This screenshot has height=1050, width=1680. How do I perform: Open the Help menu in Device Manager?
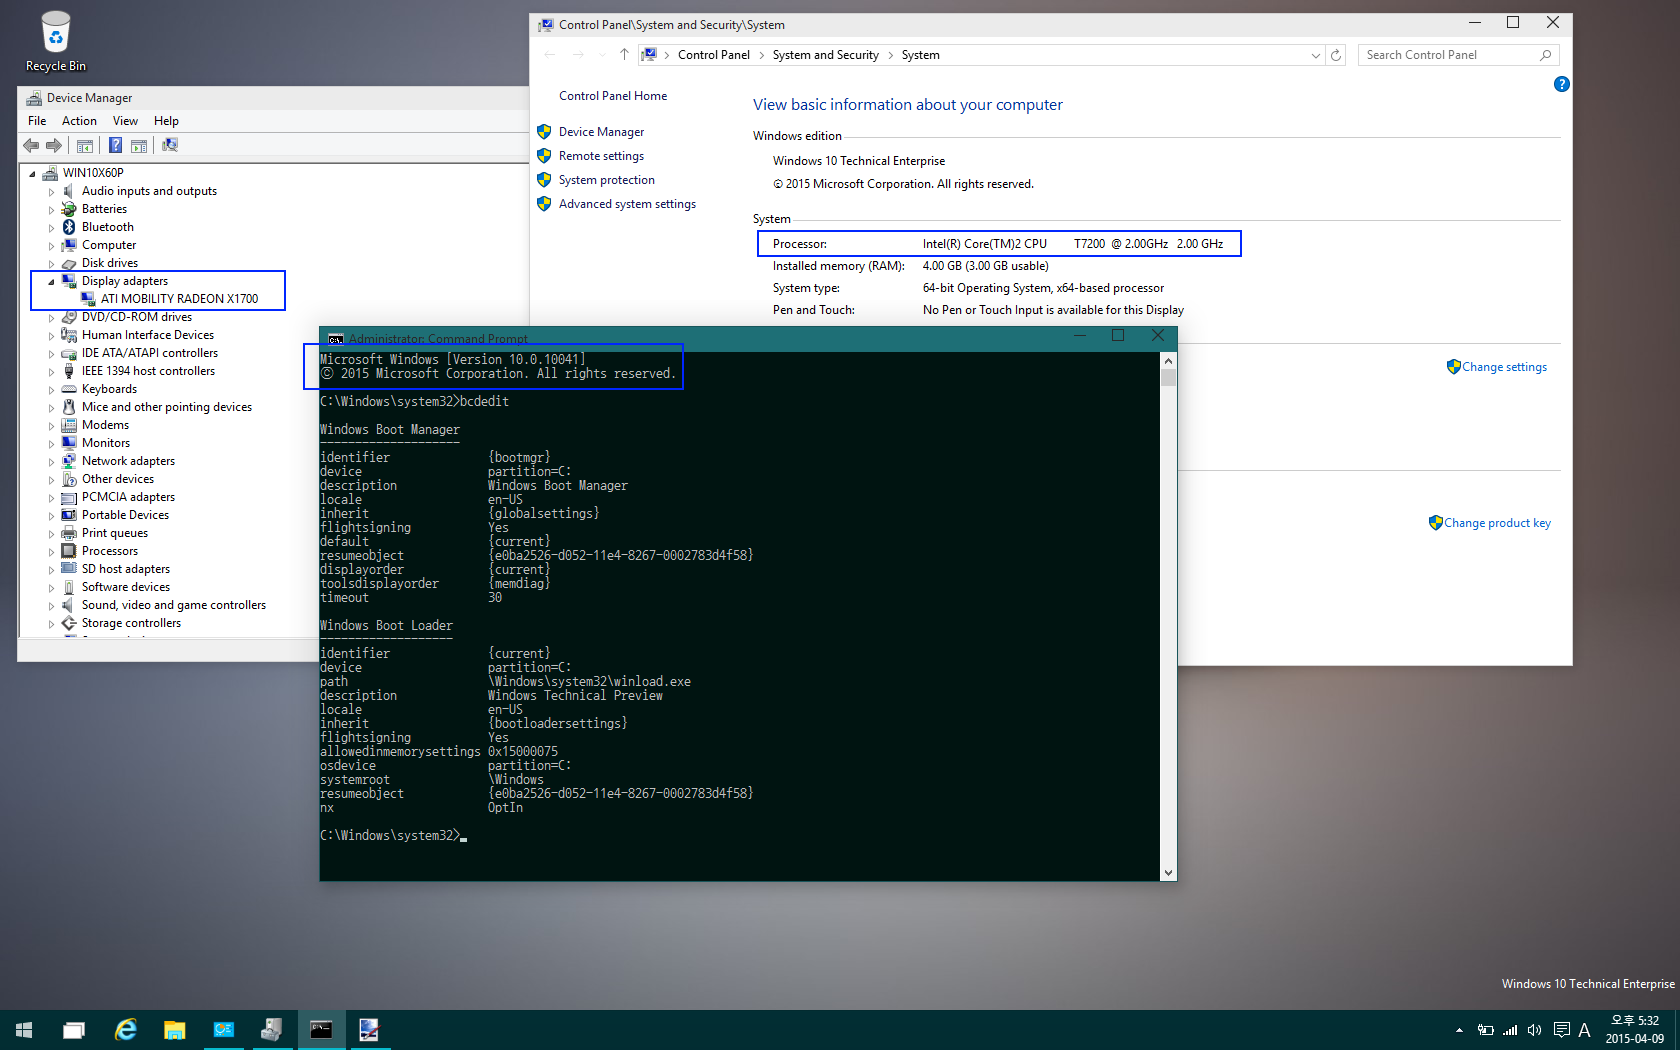pyautogui.click(x=166, y=121)
